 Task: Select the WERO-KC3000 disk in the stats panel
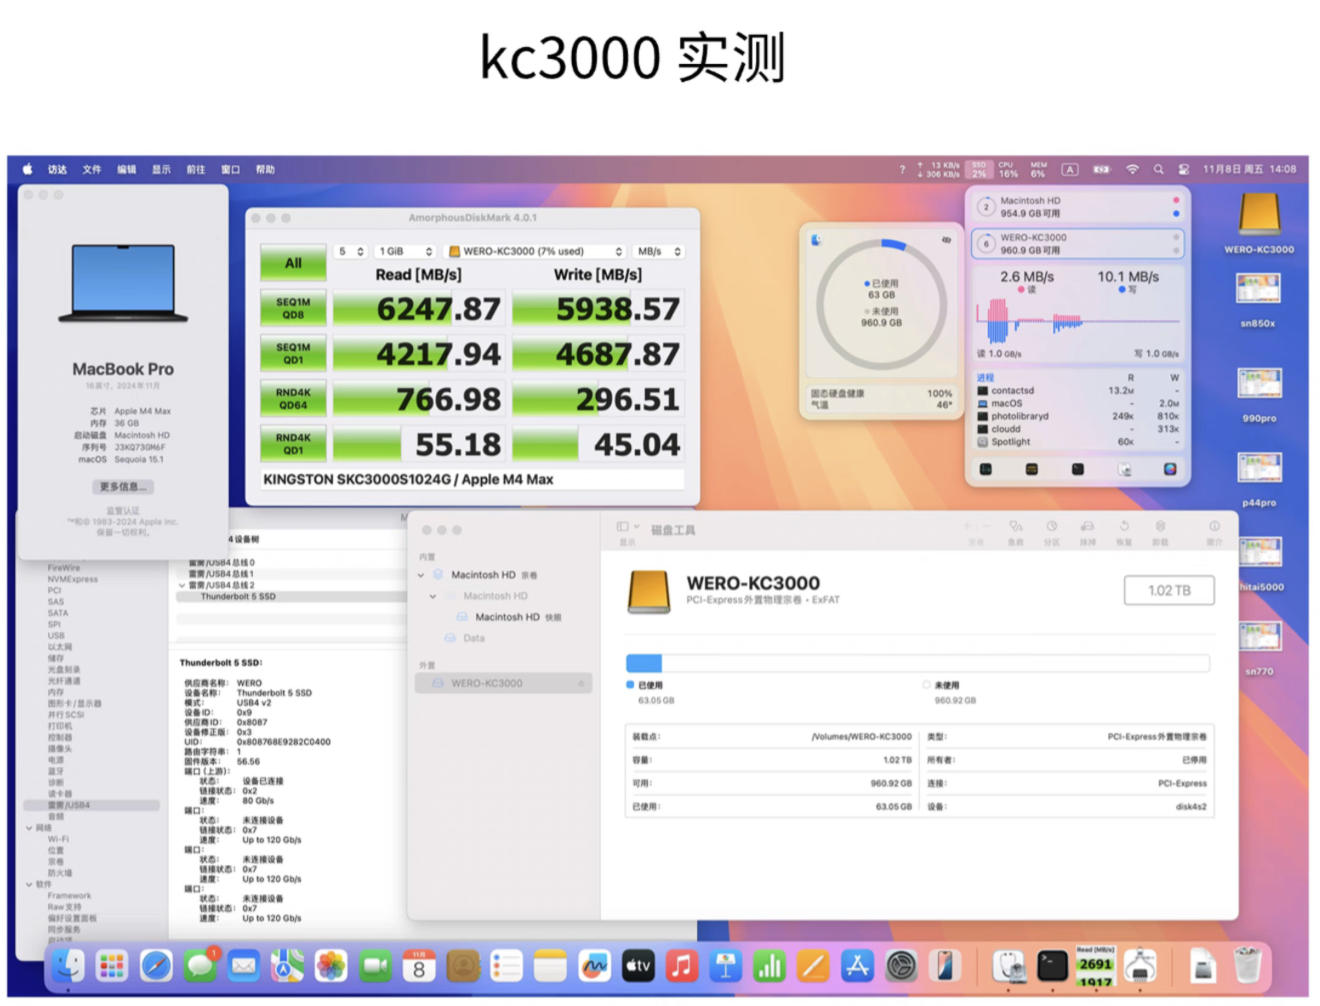1076,244
